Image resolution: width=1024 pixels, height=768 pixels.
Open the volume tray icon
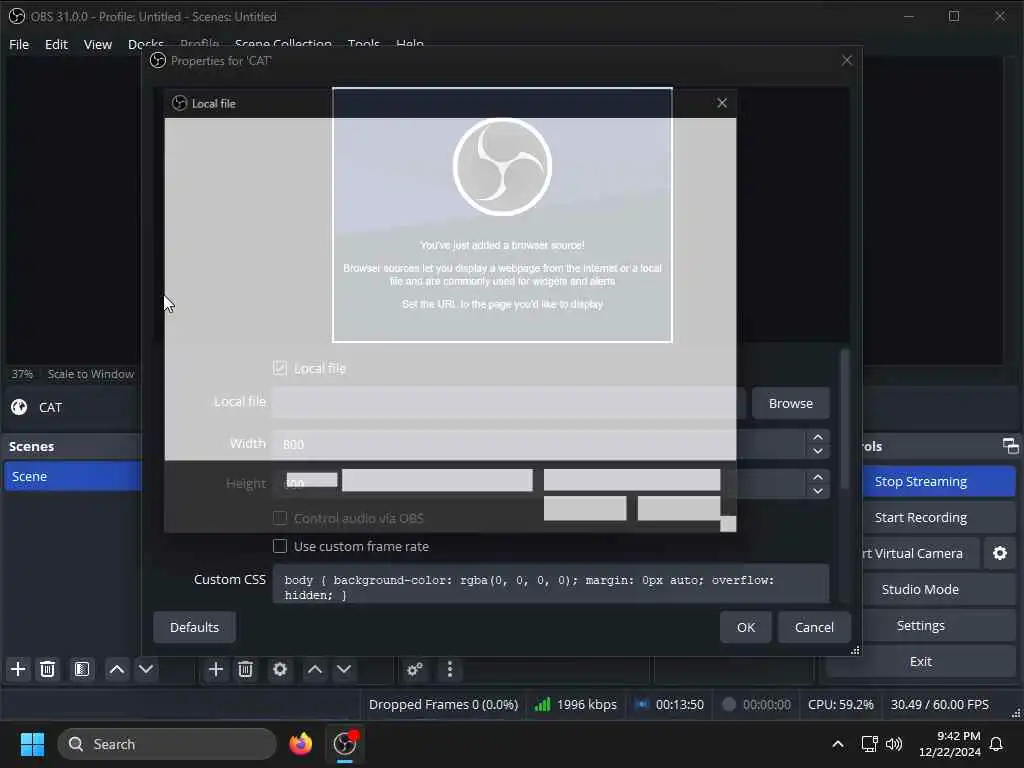point(893,744)
